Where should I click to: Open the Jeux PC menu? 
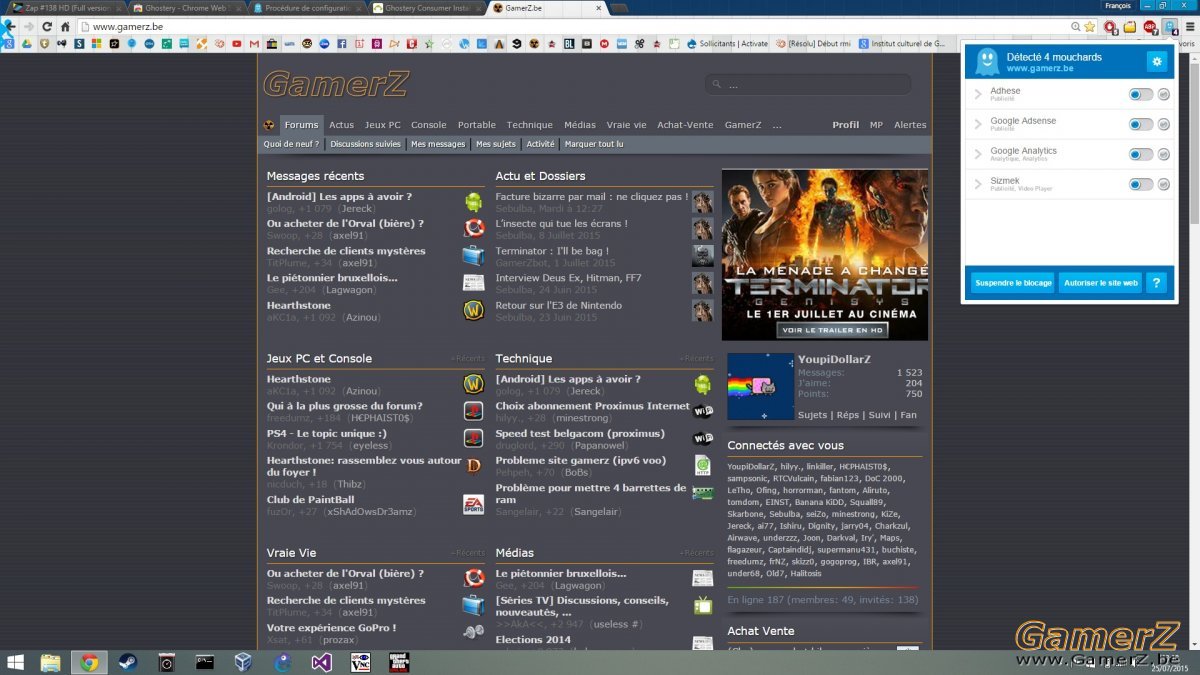tap(383, 125)
